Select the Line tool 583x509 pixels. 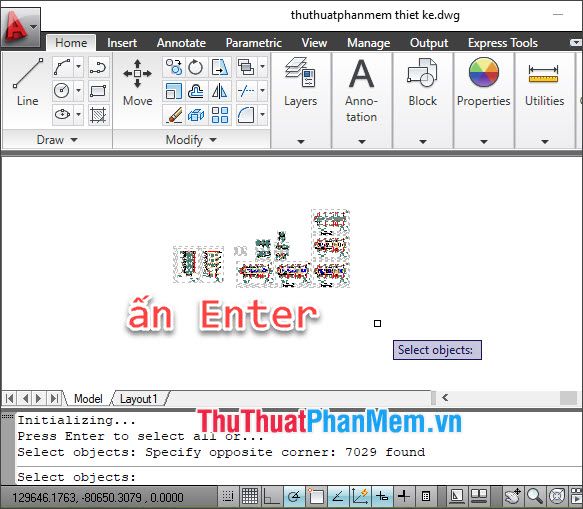click(x=28, y=83)
